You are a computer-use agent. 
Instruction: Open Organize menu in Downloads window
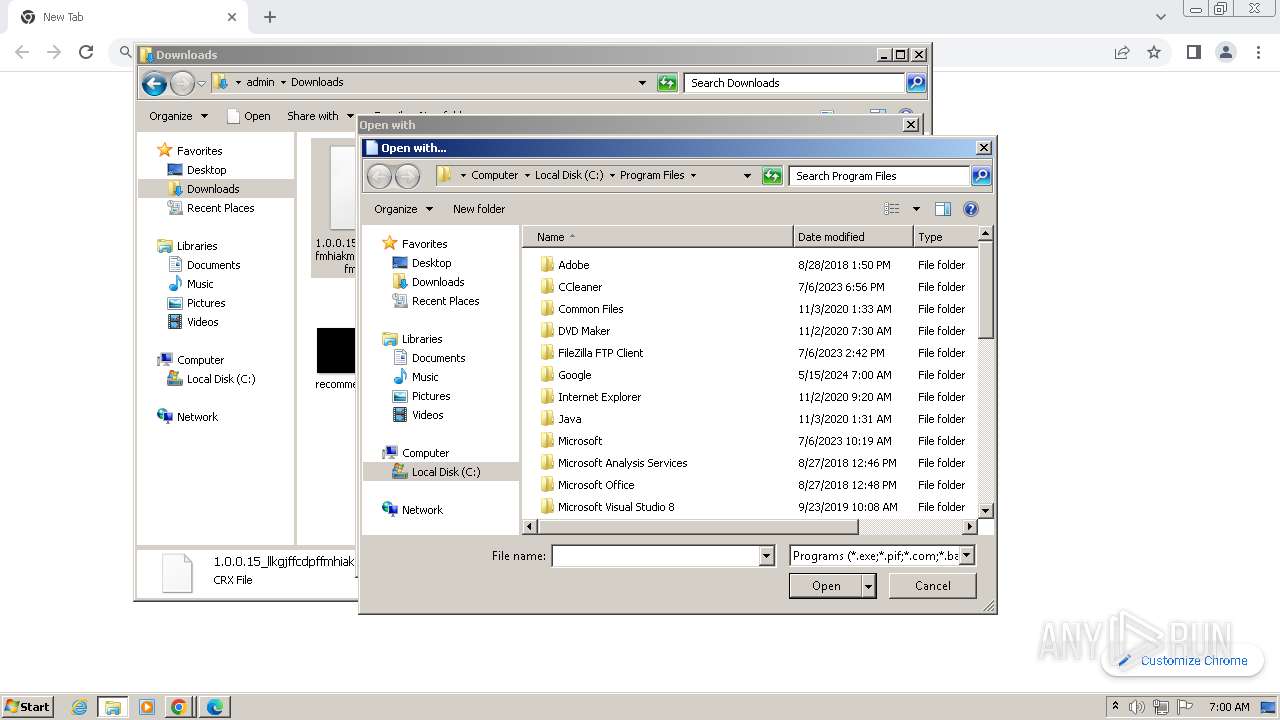pos(178,116)
